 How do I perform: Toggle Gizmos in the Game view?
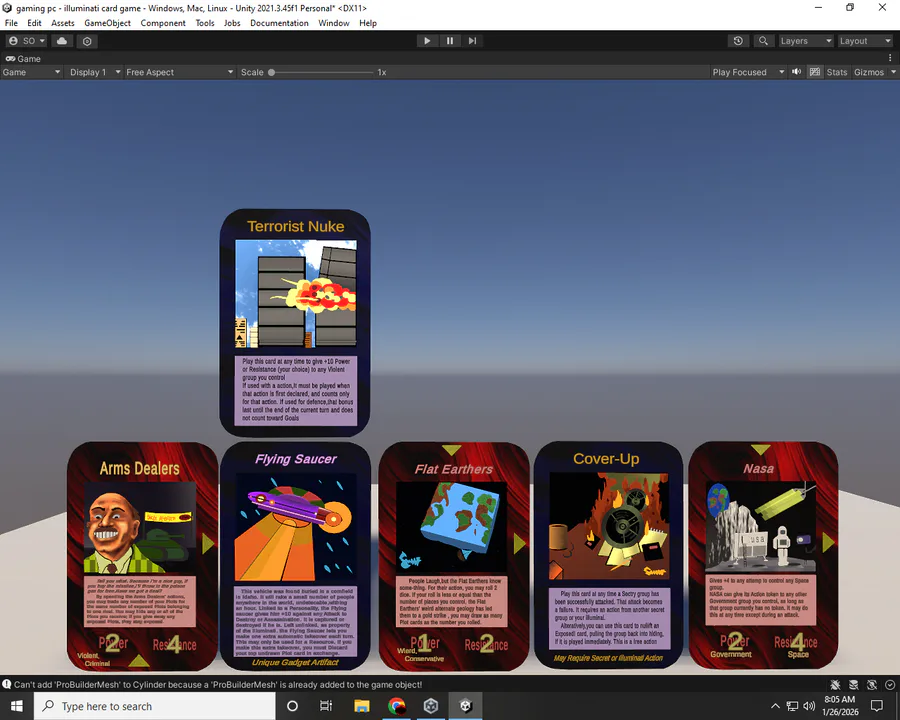point(868,72)
